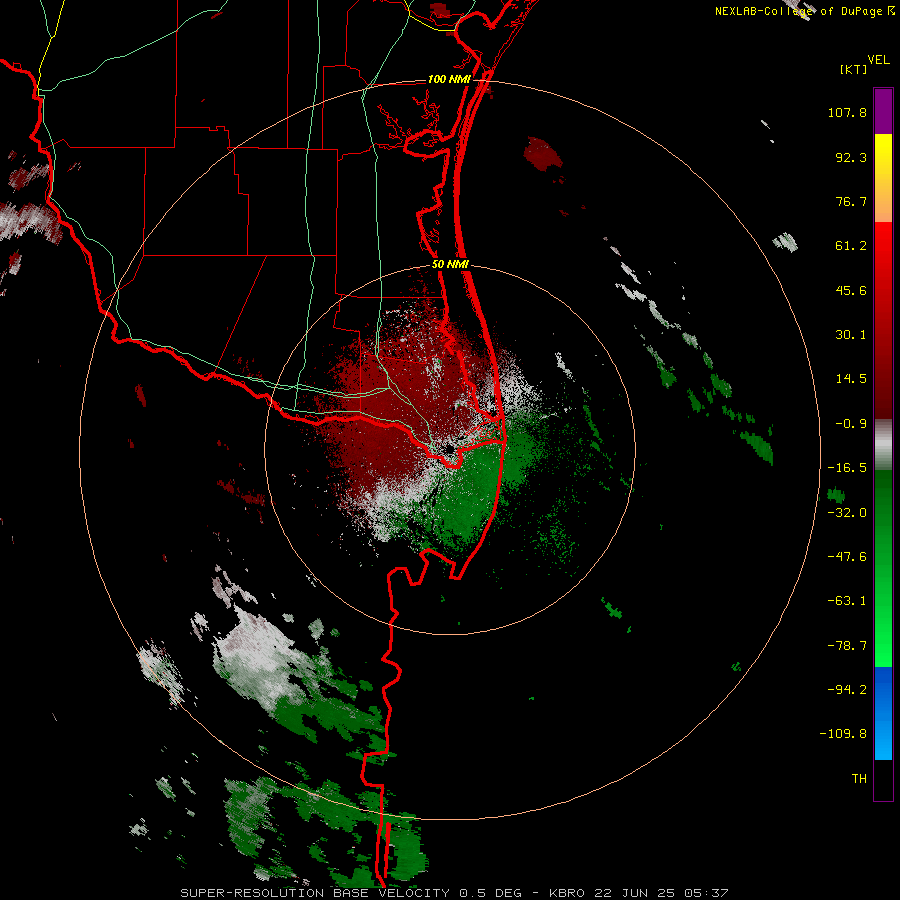Click the -94.2 legend value

[x=847, y=689]
